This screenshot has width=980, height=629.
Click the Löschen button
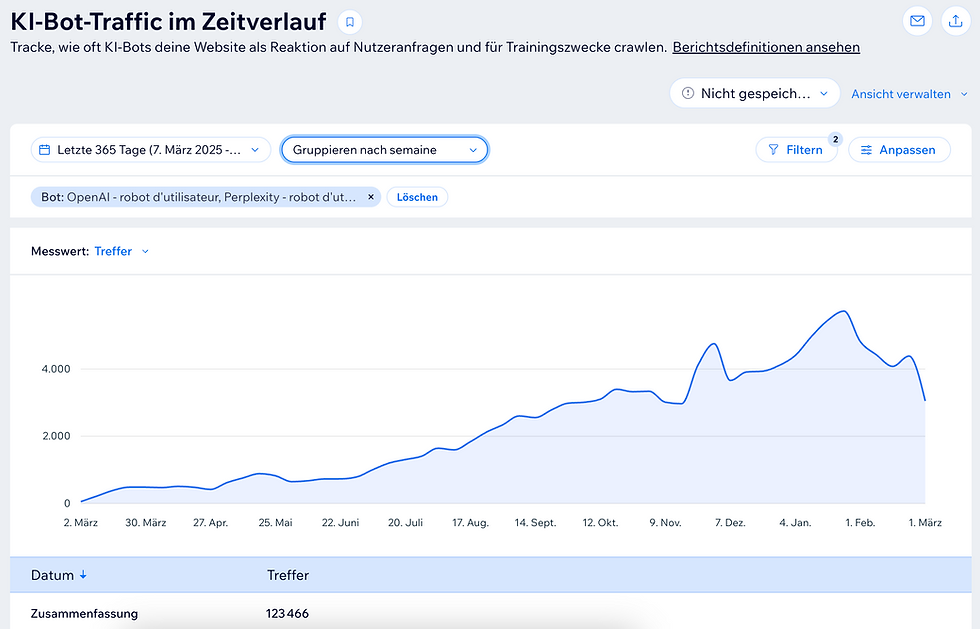point(417,197)
